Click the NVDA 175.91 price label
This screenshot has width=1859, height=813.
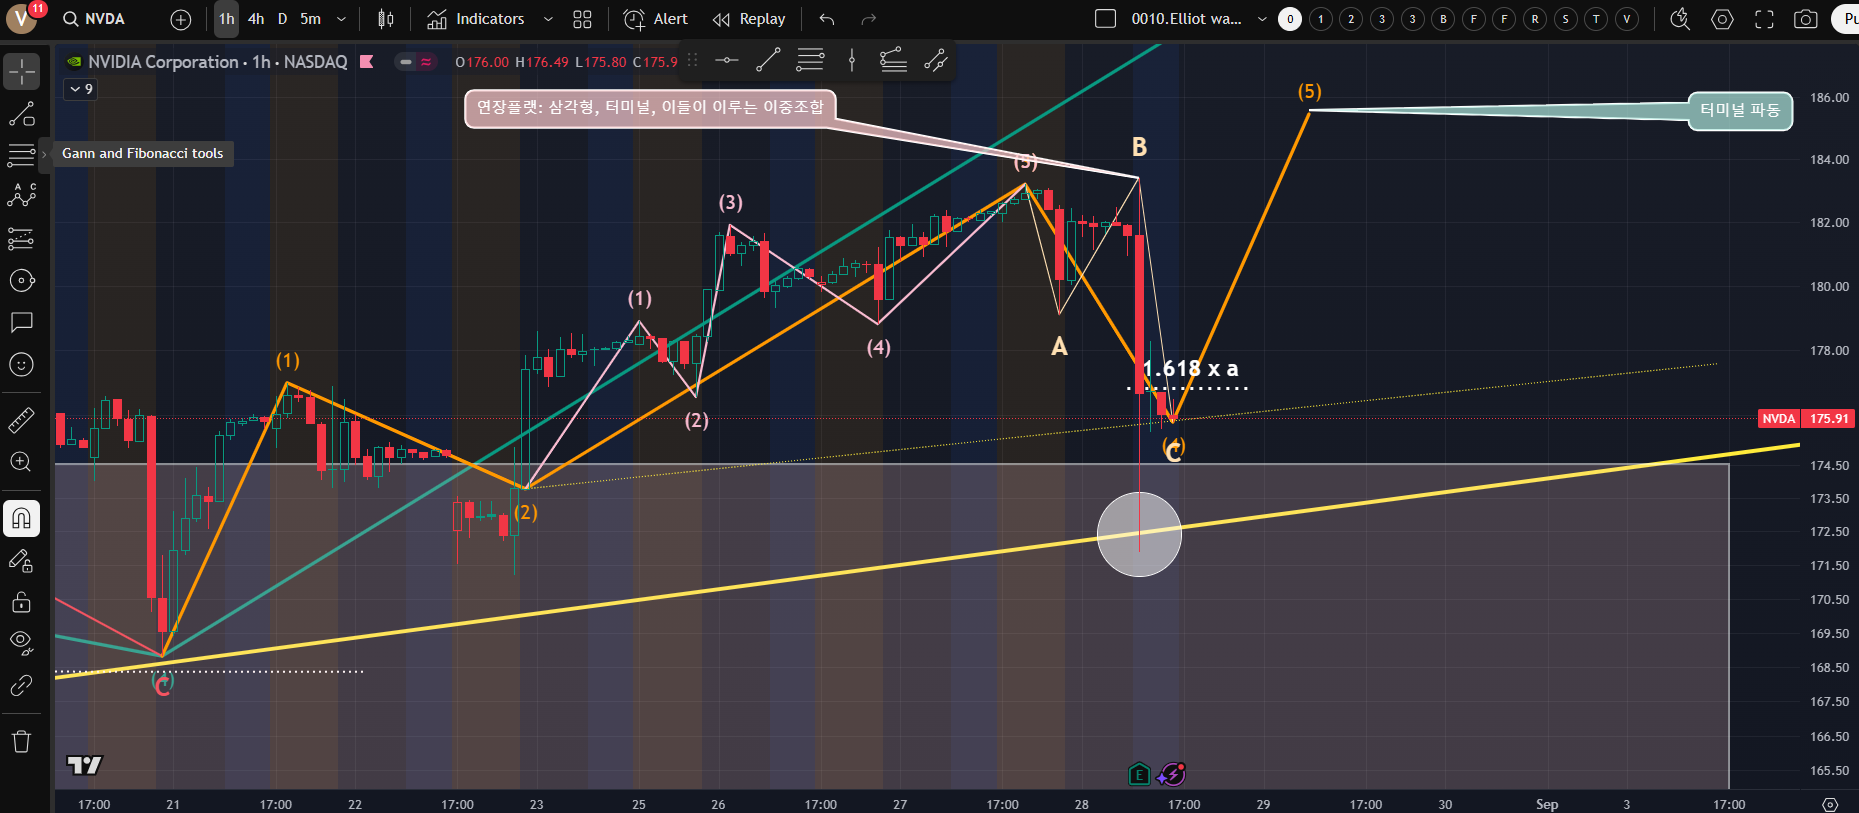(1806, 419)
